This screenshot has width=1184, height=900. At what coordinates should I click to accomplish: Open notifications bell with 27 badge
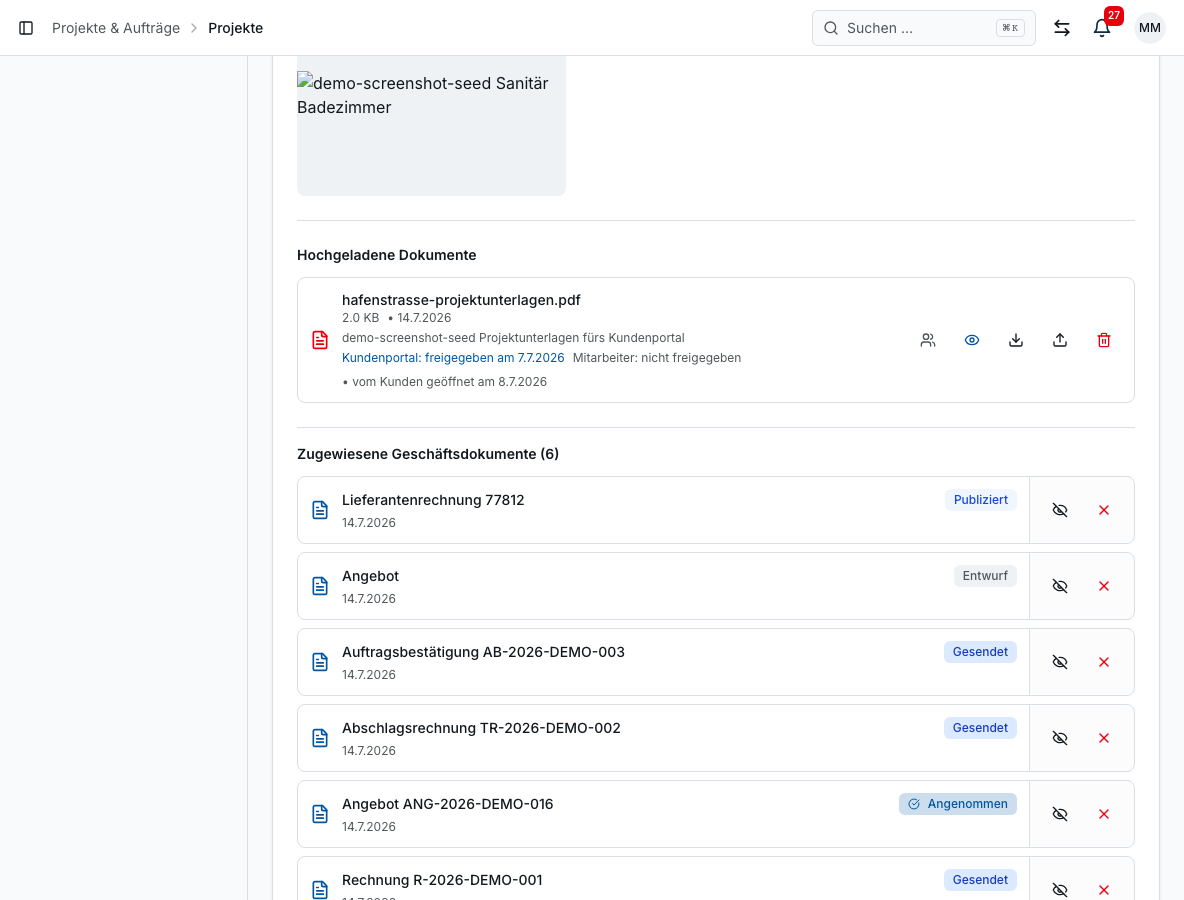point(1102,28)
